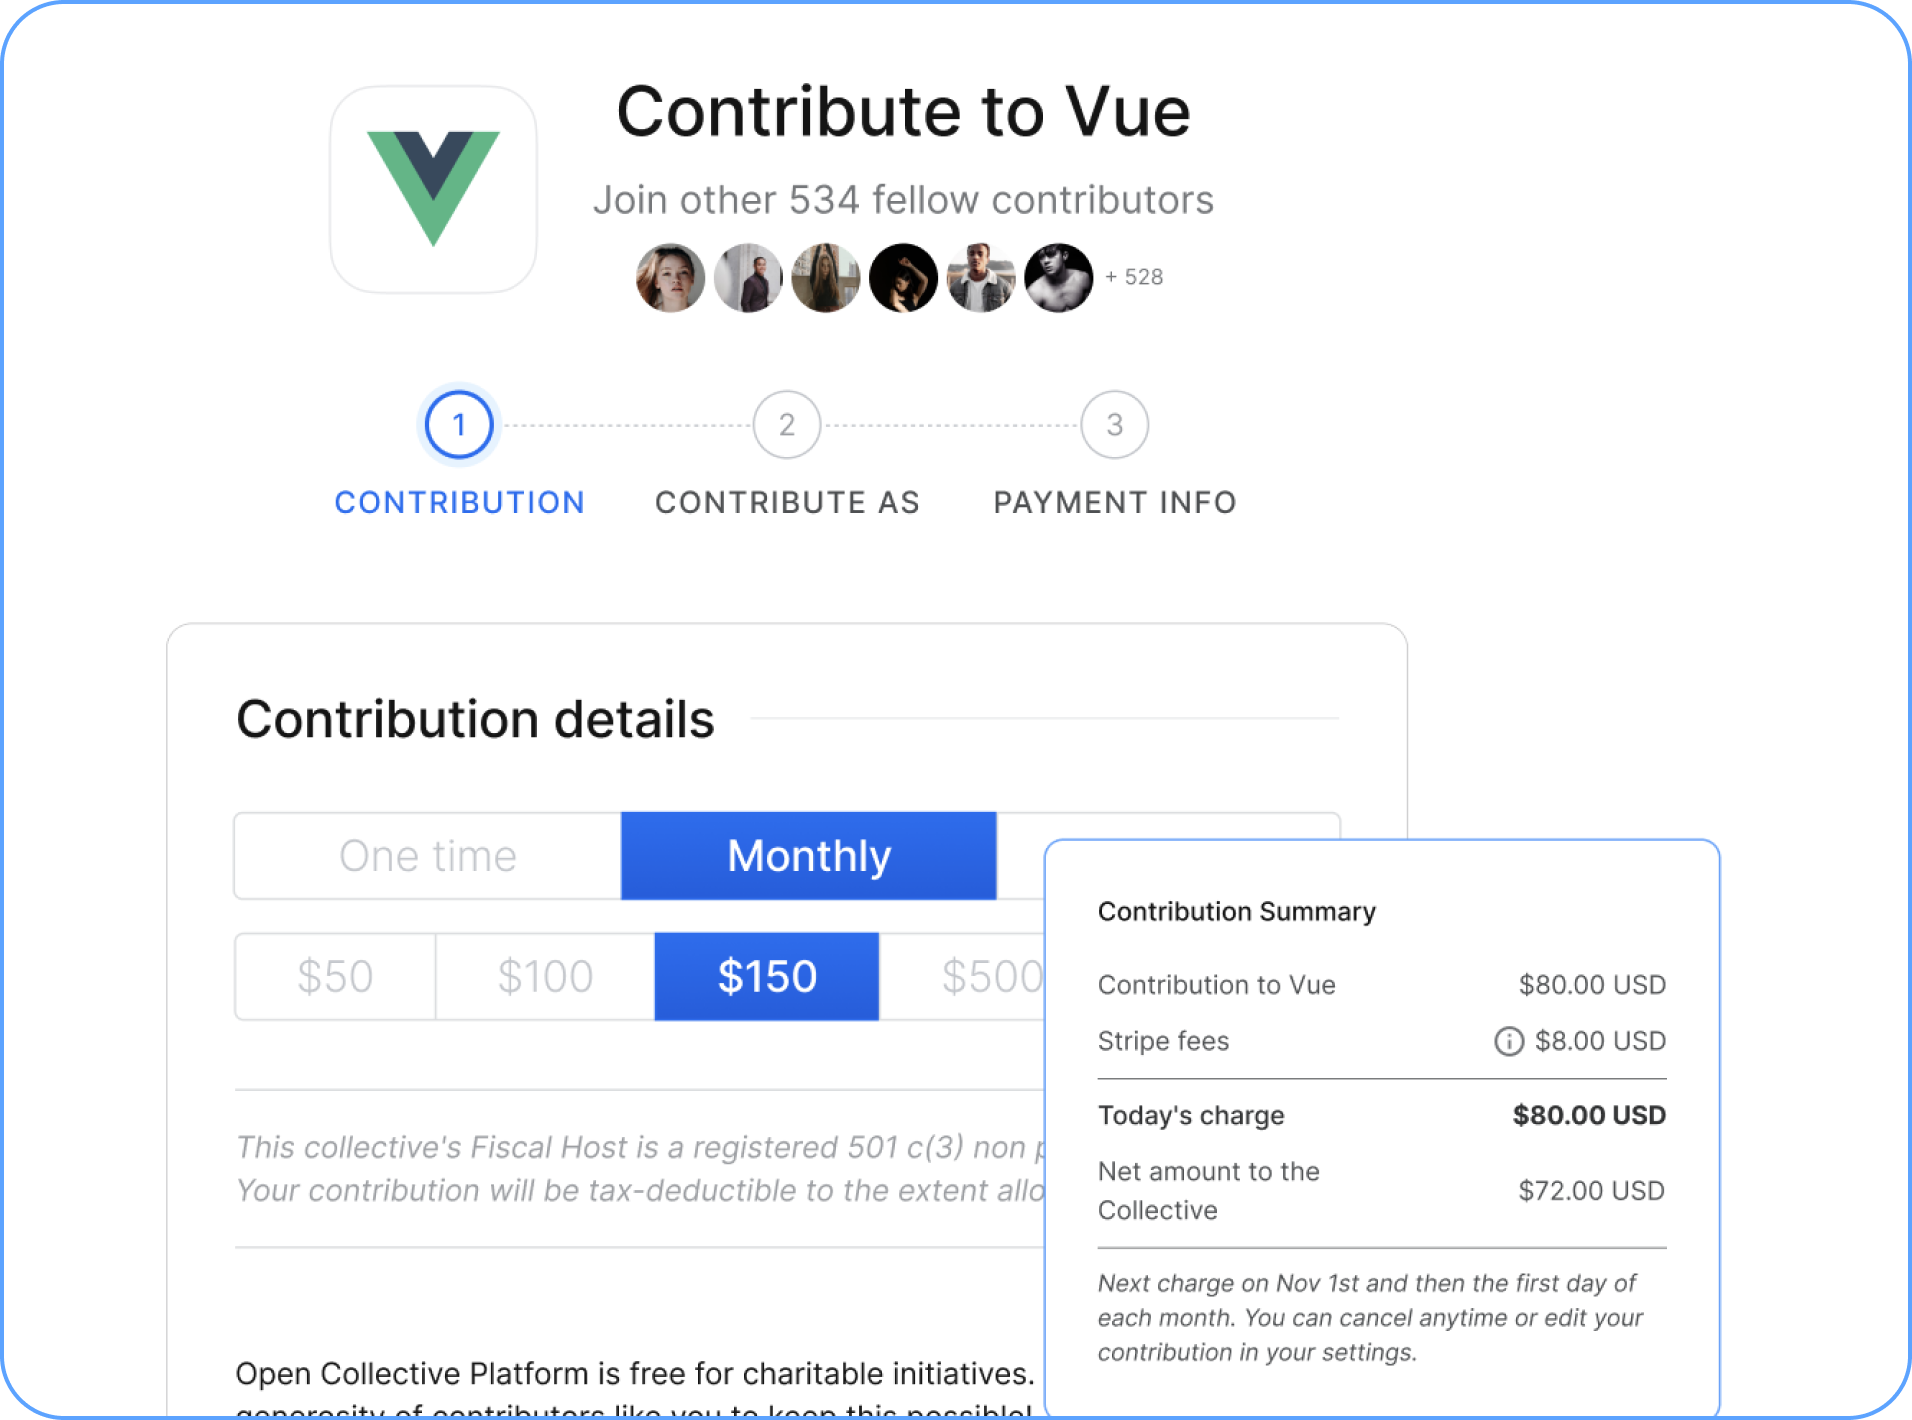Click the sixth contributor avatar

(1059, 278)
